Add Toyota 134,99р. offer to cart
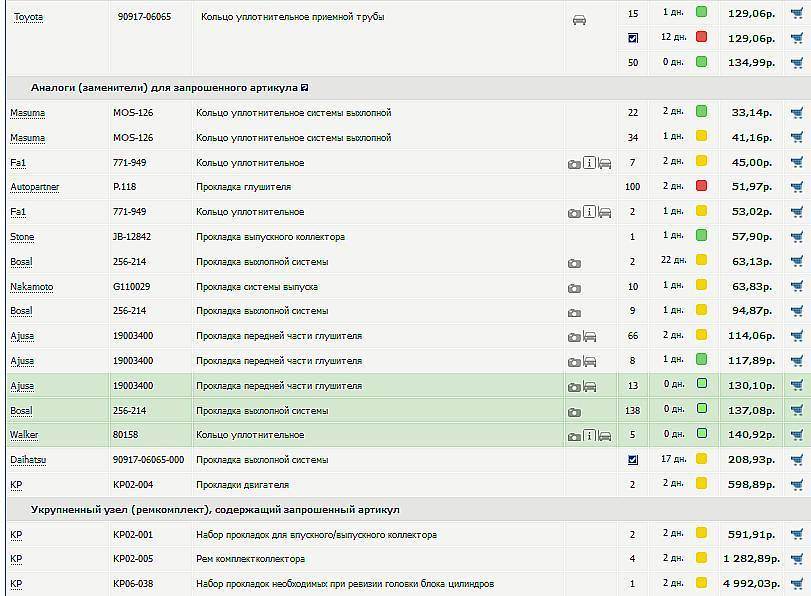The width and height of the screenshot is (811, 596). point(797,62)
